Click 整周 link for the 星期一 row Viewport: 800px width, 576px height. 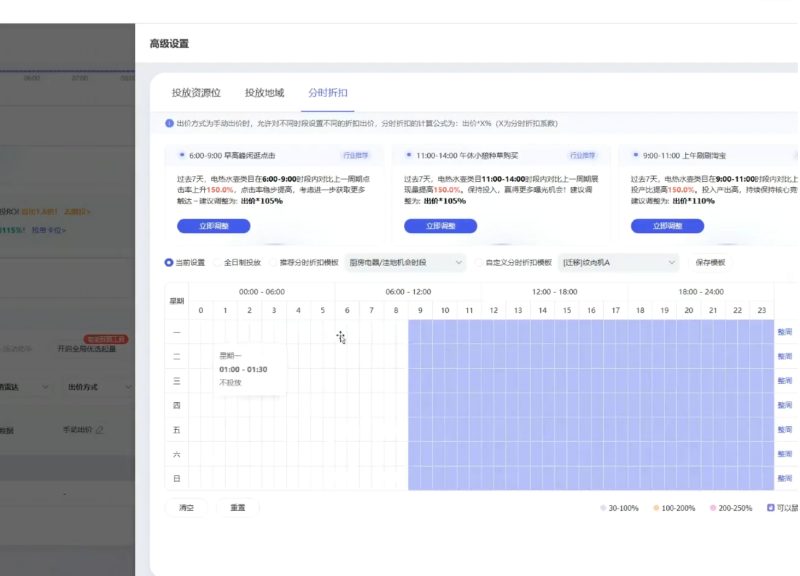[x=785, y=332]
